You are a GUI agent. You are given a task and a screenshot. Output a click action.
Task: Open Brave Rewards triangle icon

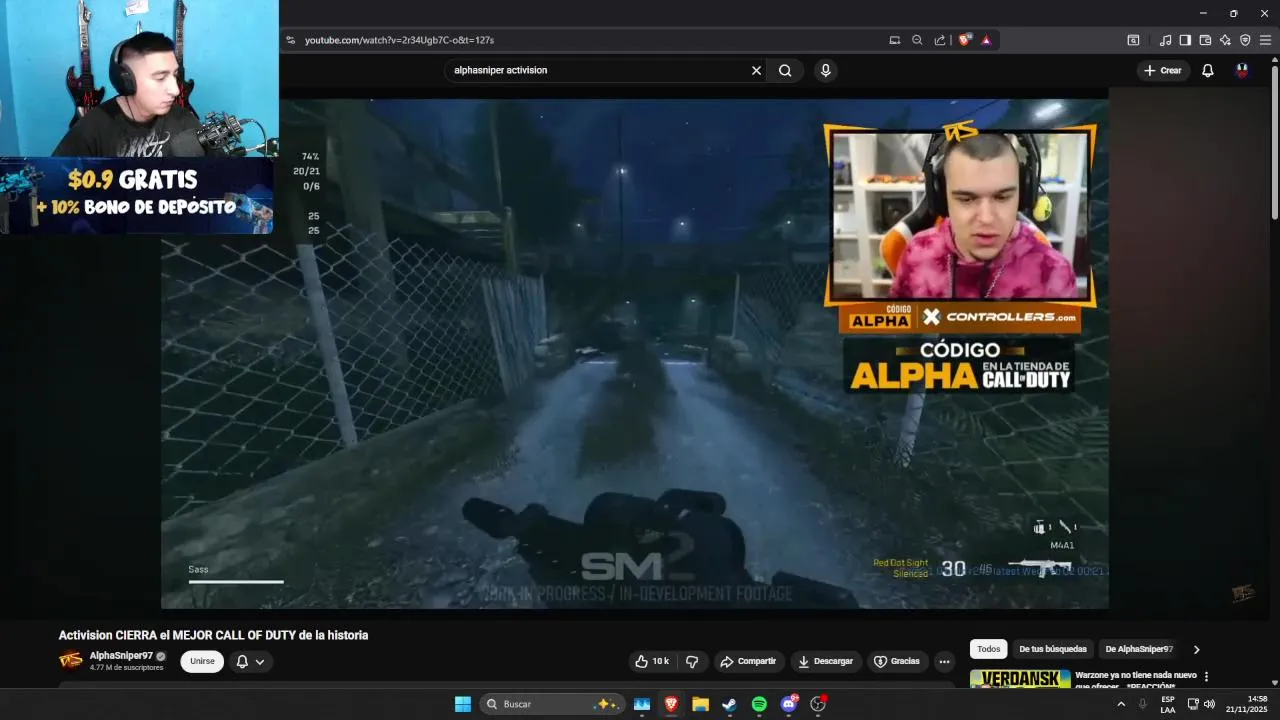986,40
